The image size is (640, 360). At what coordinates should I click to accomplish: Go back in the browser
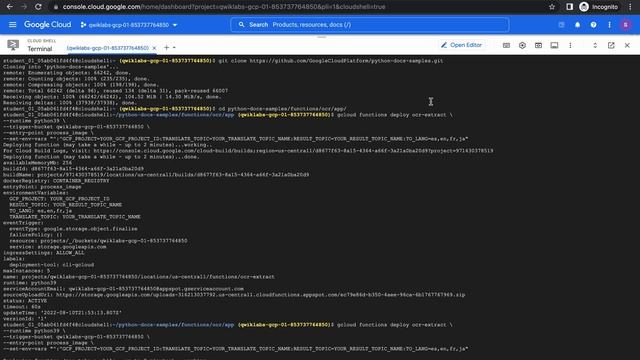[x=9, y=7]
